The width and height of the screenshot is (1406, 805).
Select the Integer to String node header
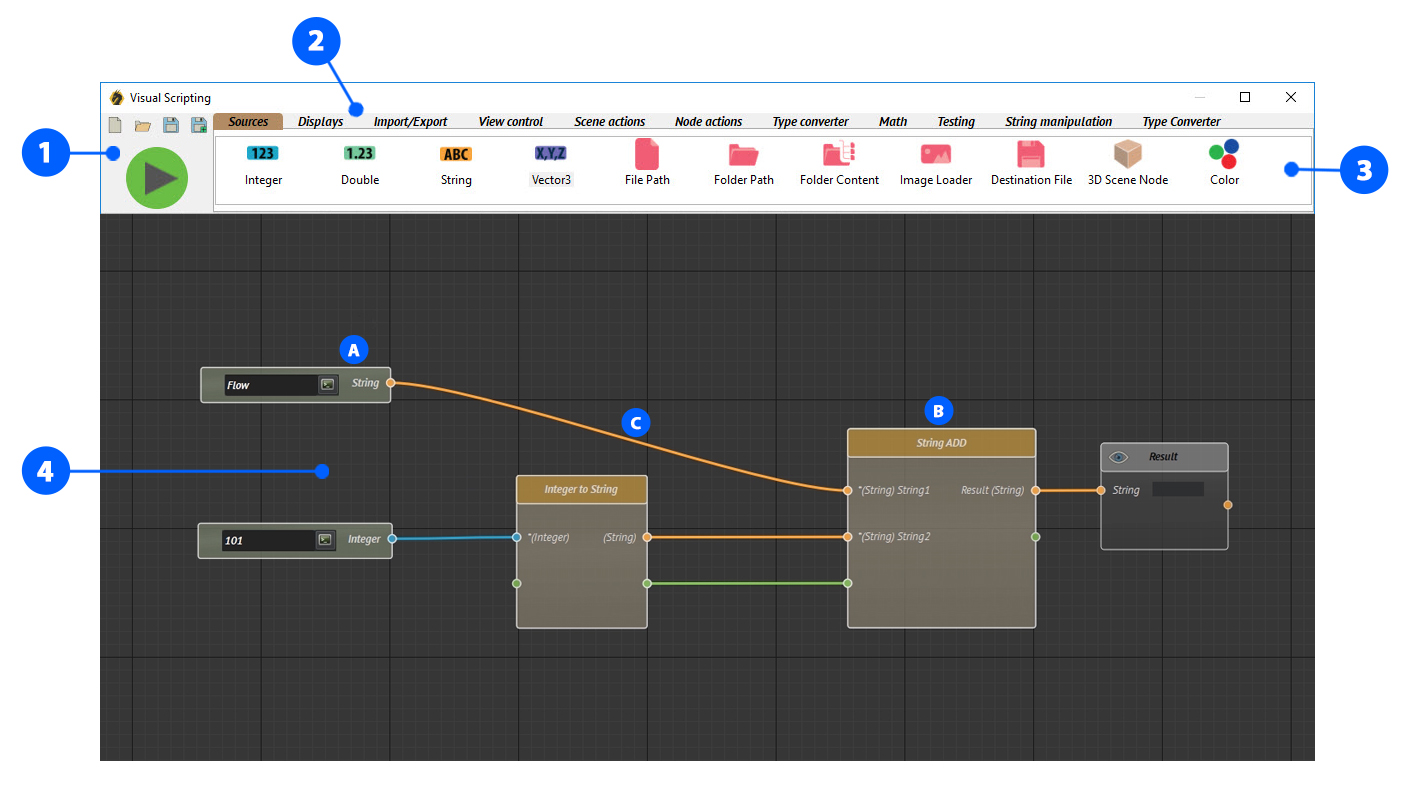pyautogui.click(x=581, y=490)
